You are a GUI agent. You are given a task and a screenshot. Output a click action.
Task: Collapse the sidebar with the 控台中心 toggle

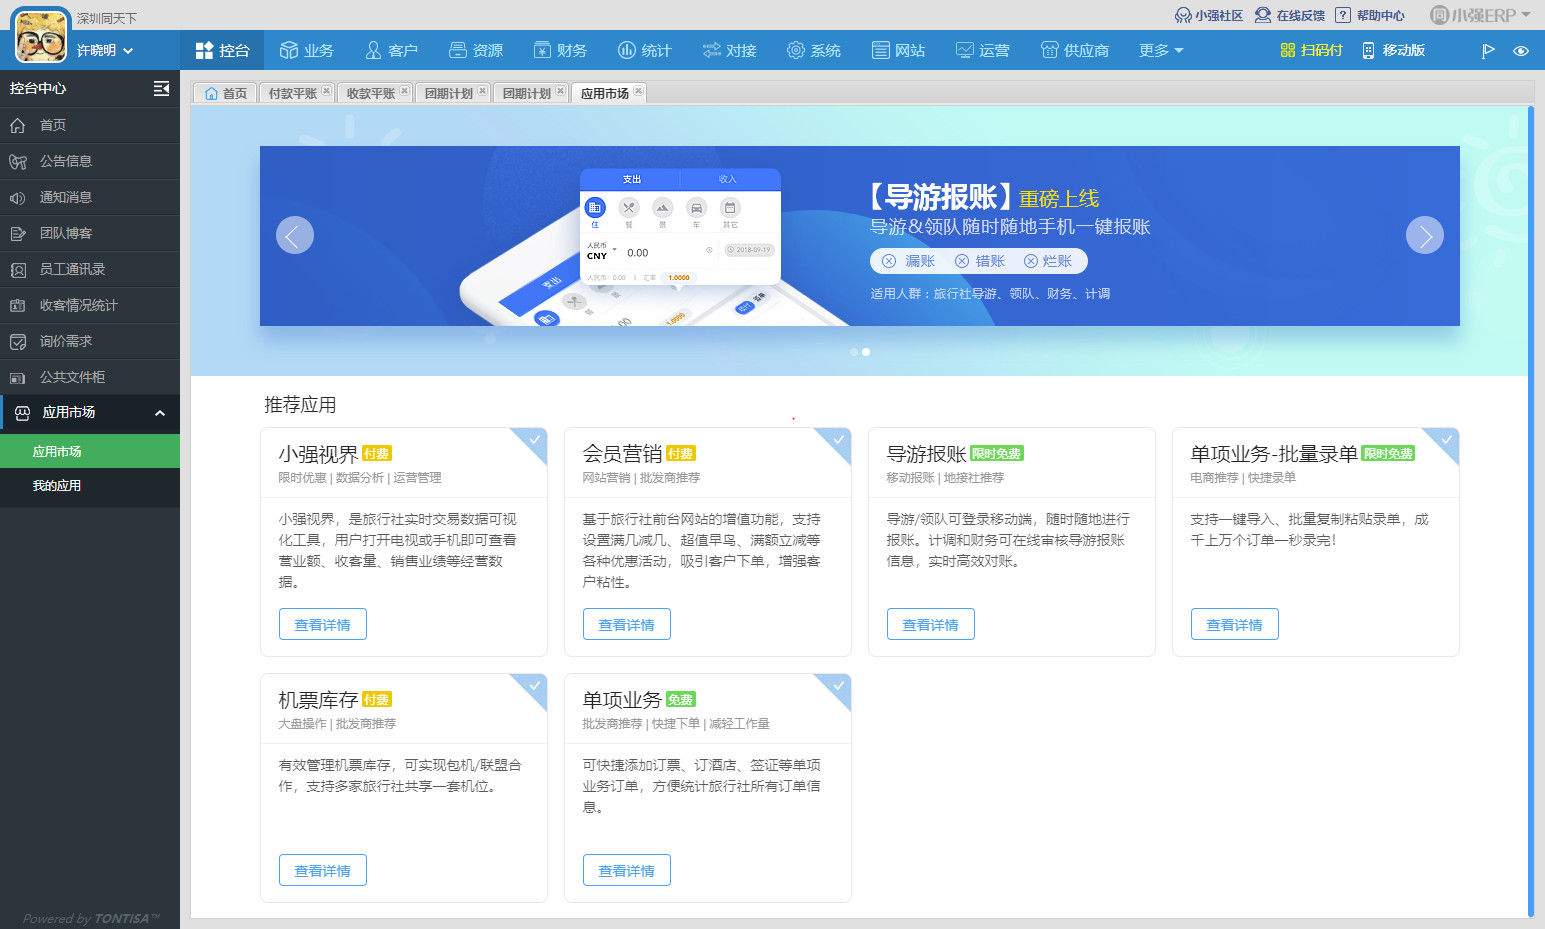(x=161, y=88)
